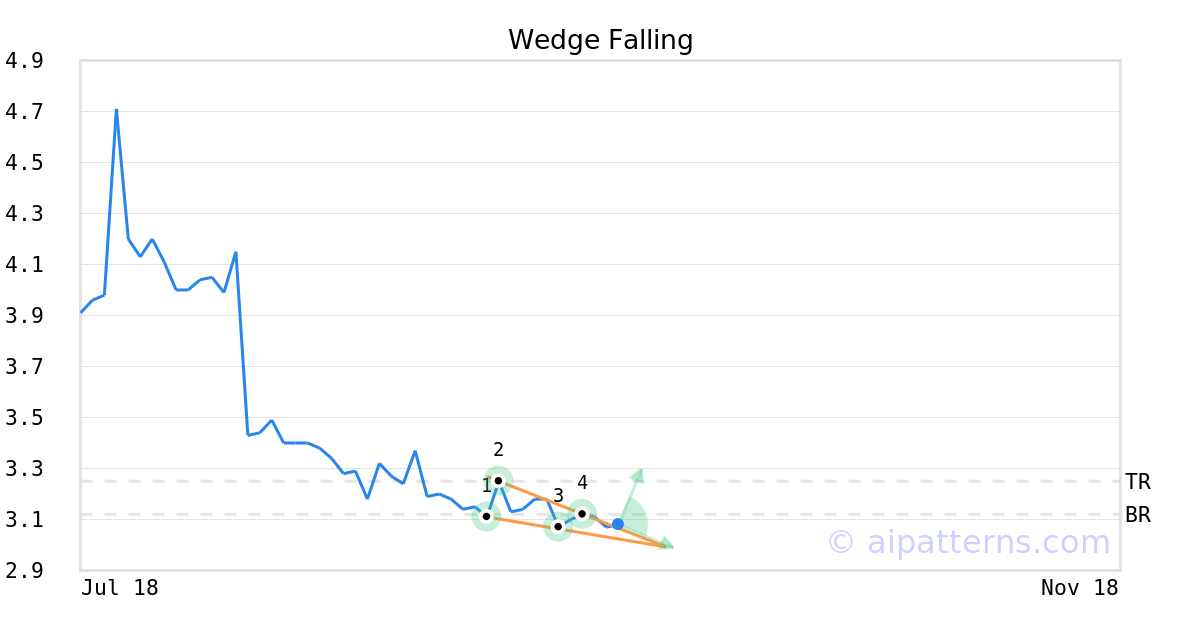Image resolution: width=1200 pixels, height=630 pixels.
Task: Click pivot point marker 3 circle
Action: coord(558,526)
